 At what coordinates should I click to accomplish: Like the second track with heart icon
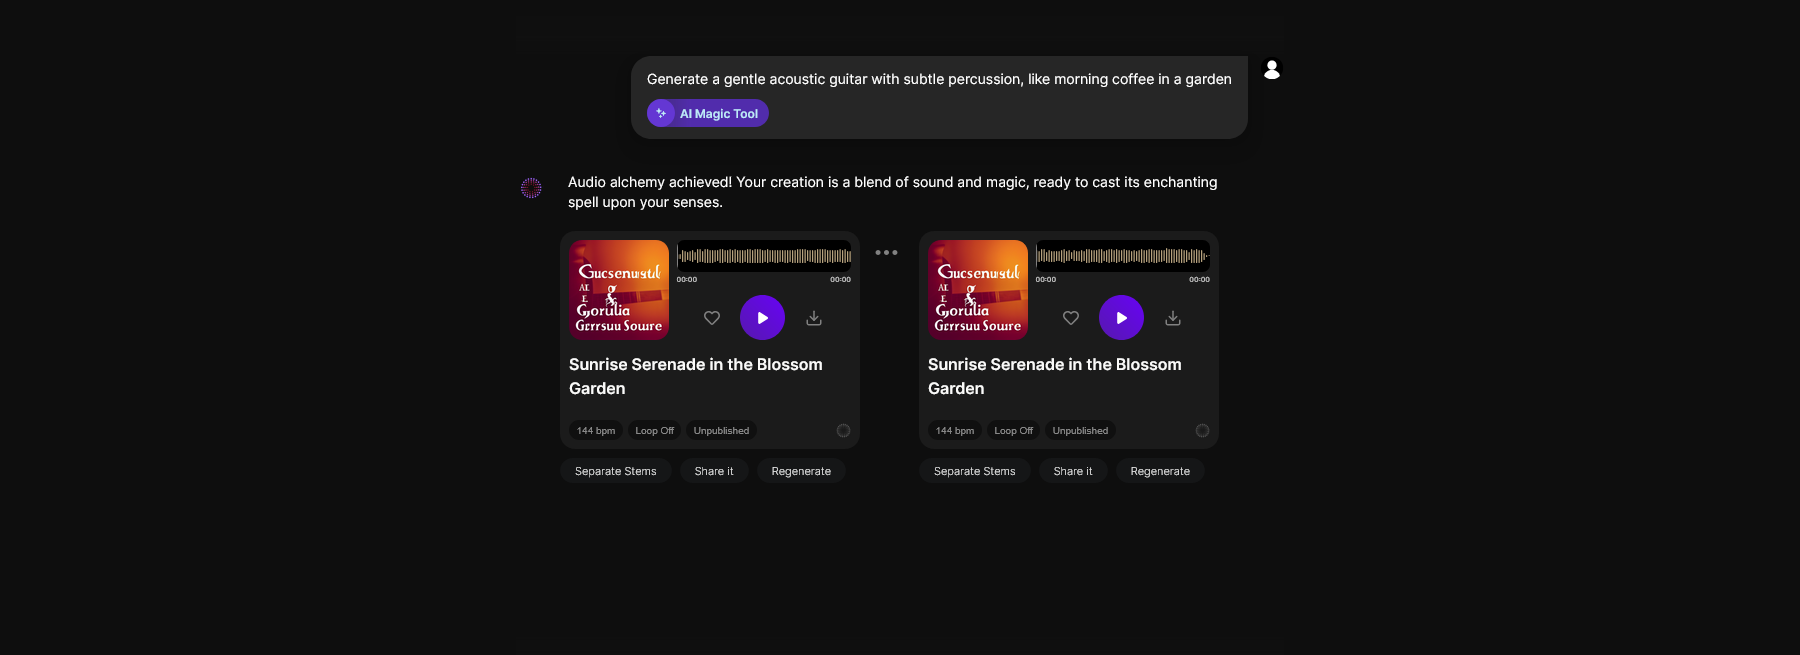tap(1071, 318)
